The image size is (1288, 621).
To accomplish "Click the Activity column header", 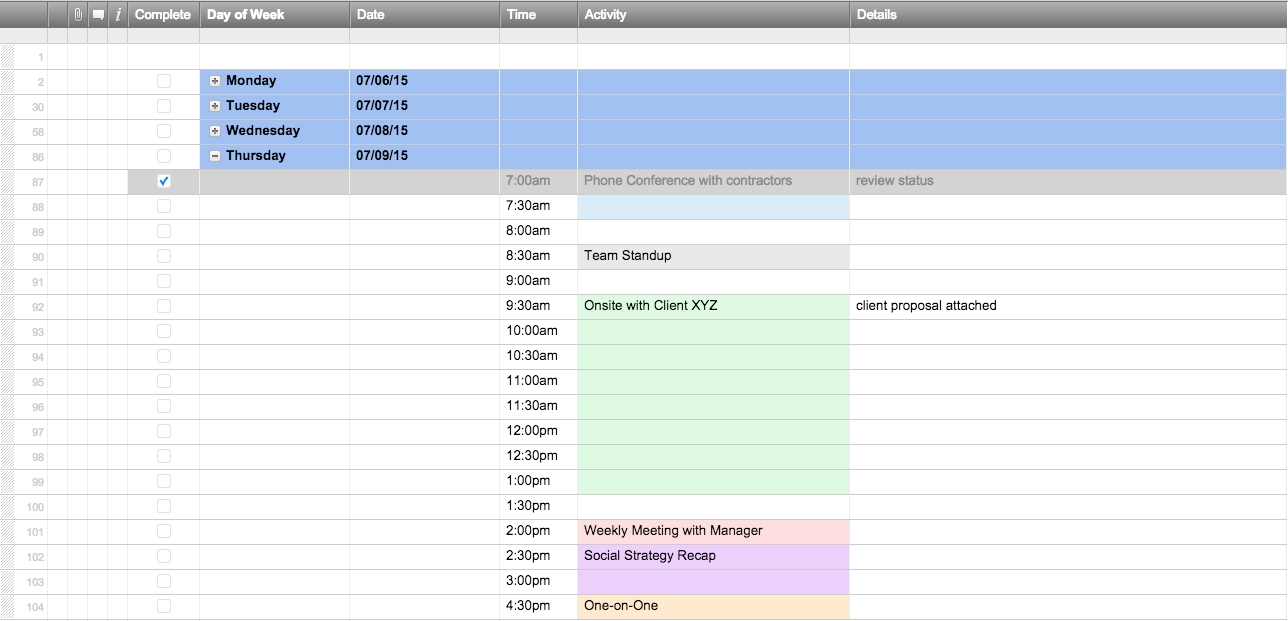I will [x=712, y=14].
